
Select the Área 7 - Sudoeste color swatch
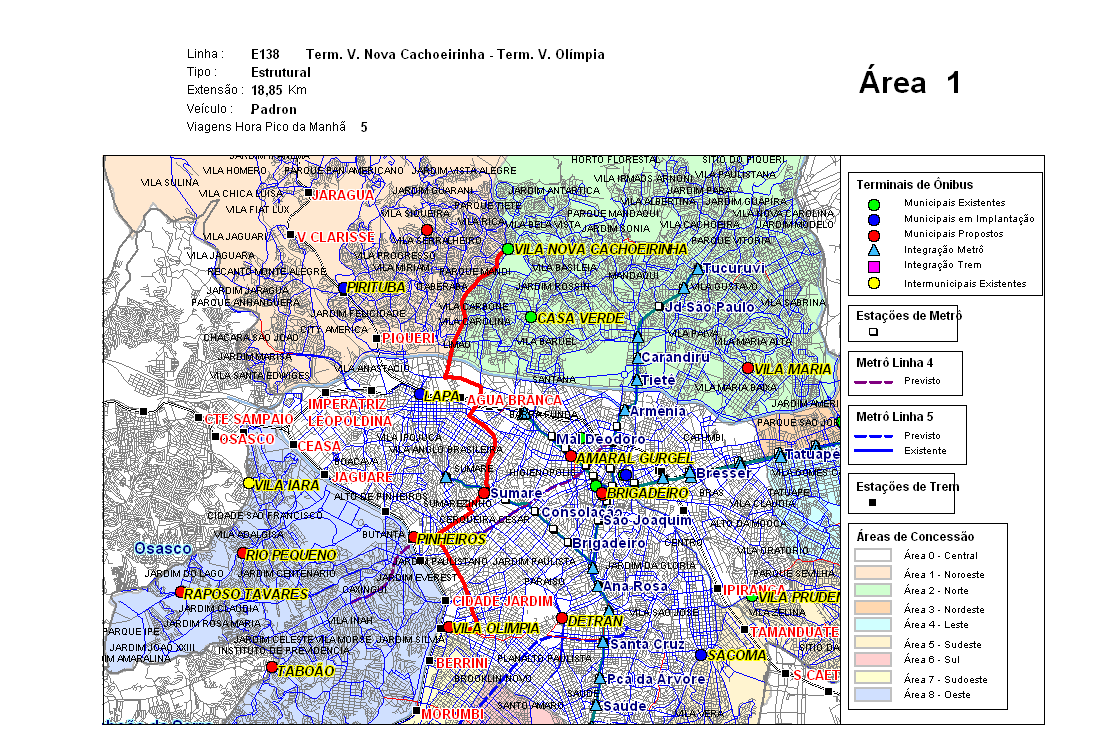pyautogui.click(x=873, y=677)
